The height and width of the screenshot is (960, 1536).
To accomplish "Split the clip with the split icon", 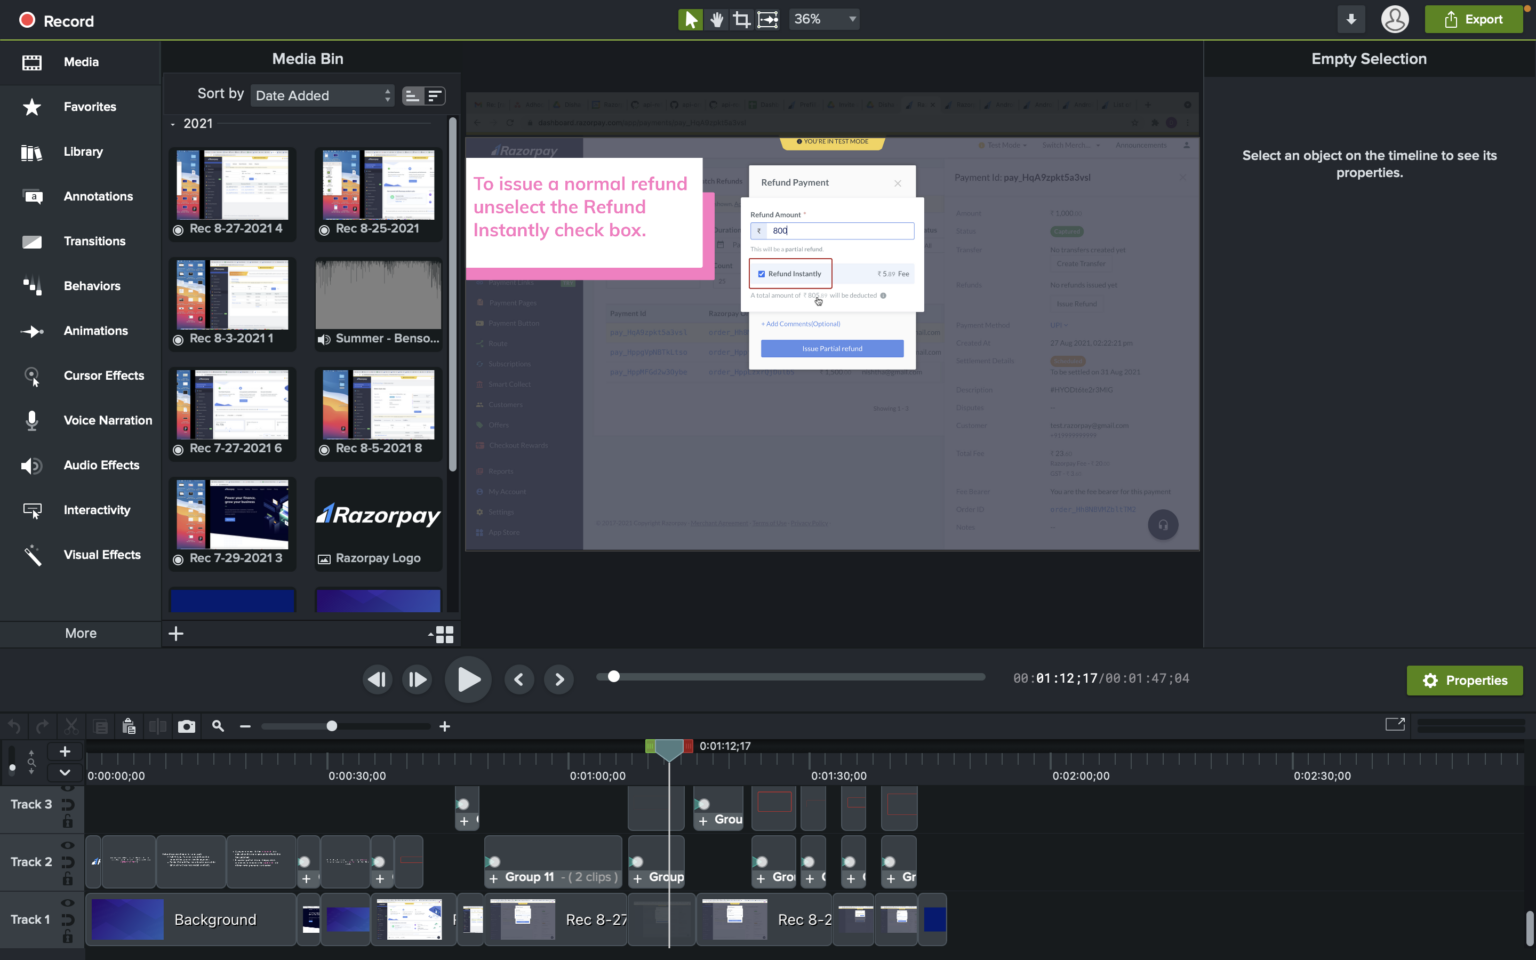I will point(158,726).
